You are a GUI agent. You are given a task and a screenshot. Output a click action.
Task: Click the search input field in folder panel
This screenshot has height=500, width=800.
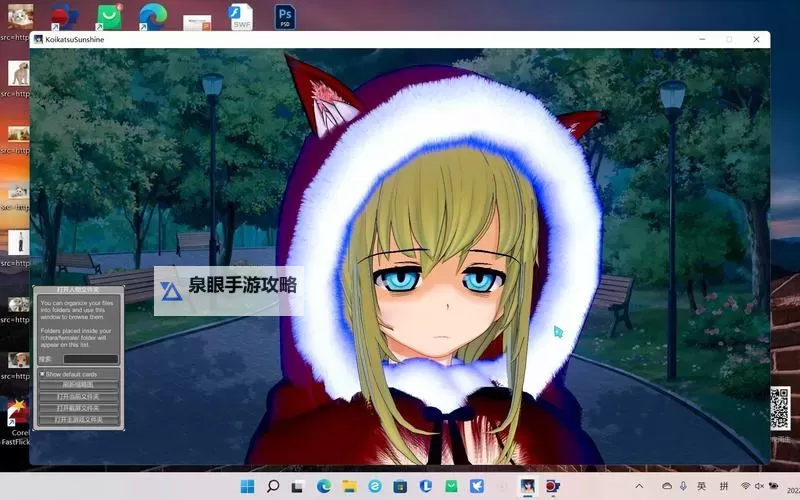(x=90, y=359)
